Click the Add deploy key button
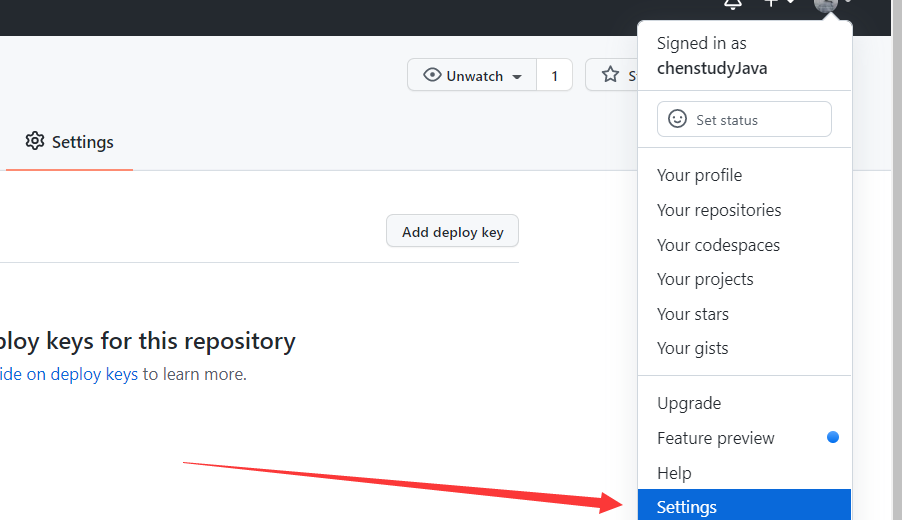 coord(452,231)
